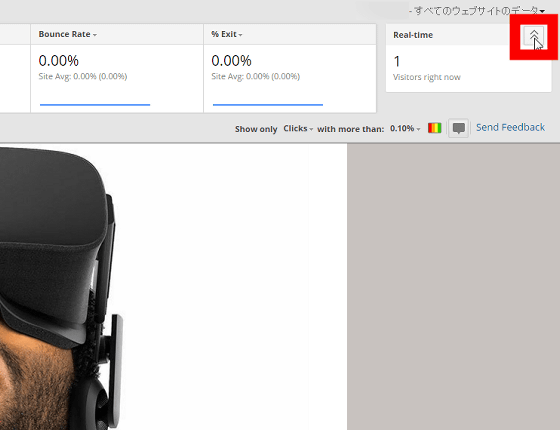Click the % Exit 0.00% value
The image size is (560, 430).
231,61
